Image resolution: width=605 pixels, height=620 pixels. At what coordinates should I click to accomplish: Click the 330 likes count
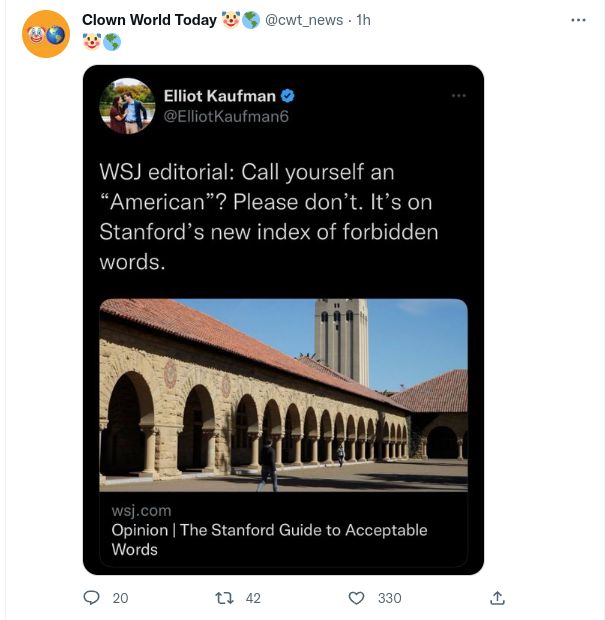[x=389, y=598]
